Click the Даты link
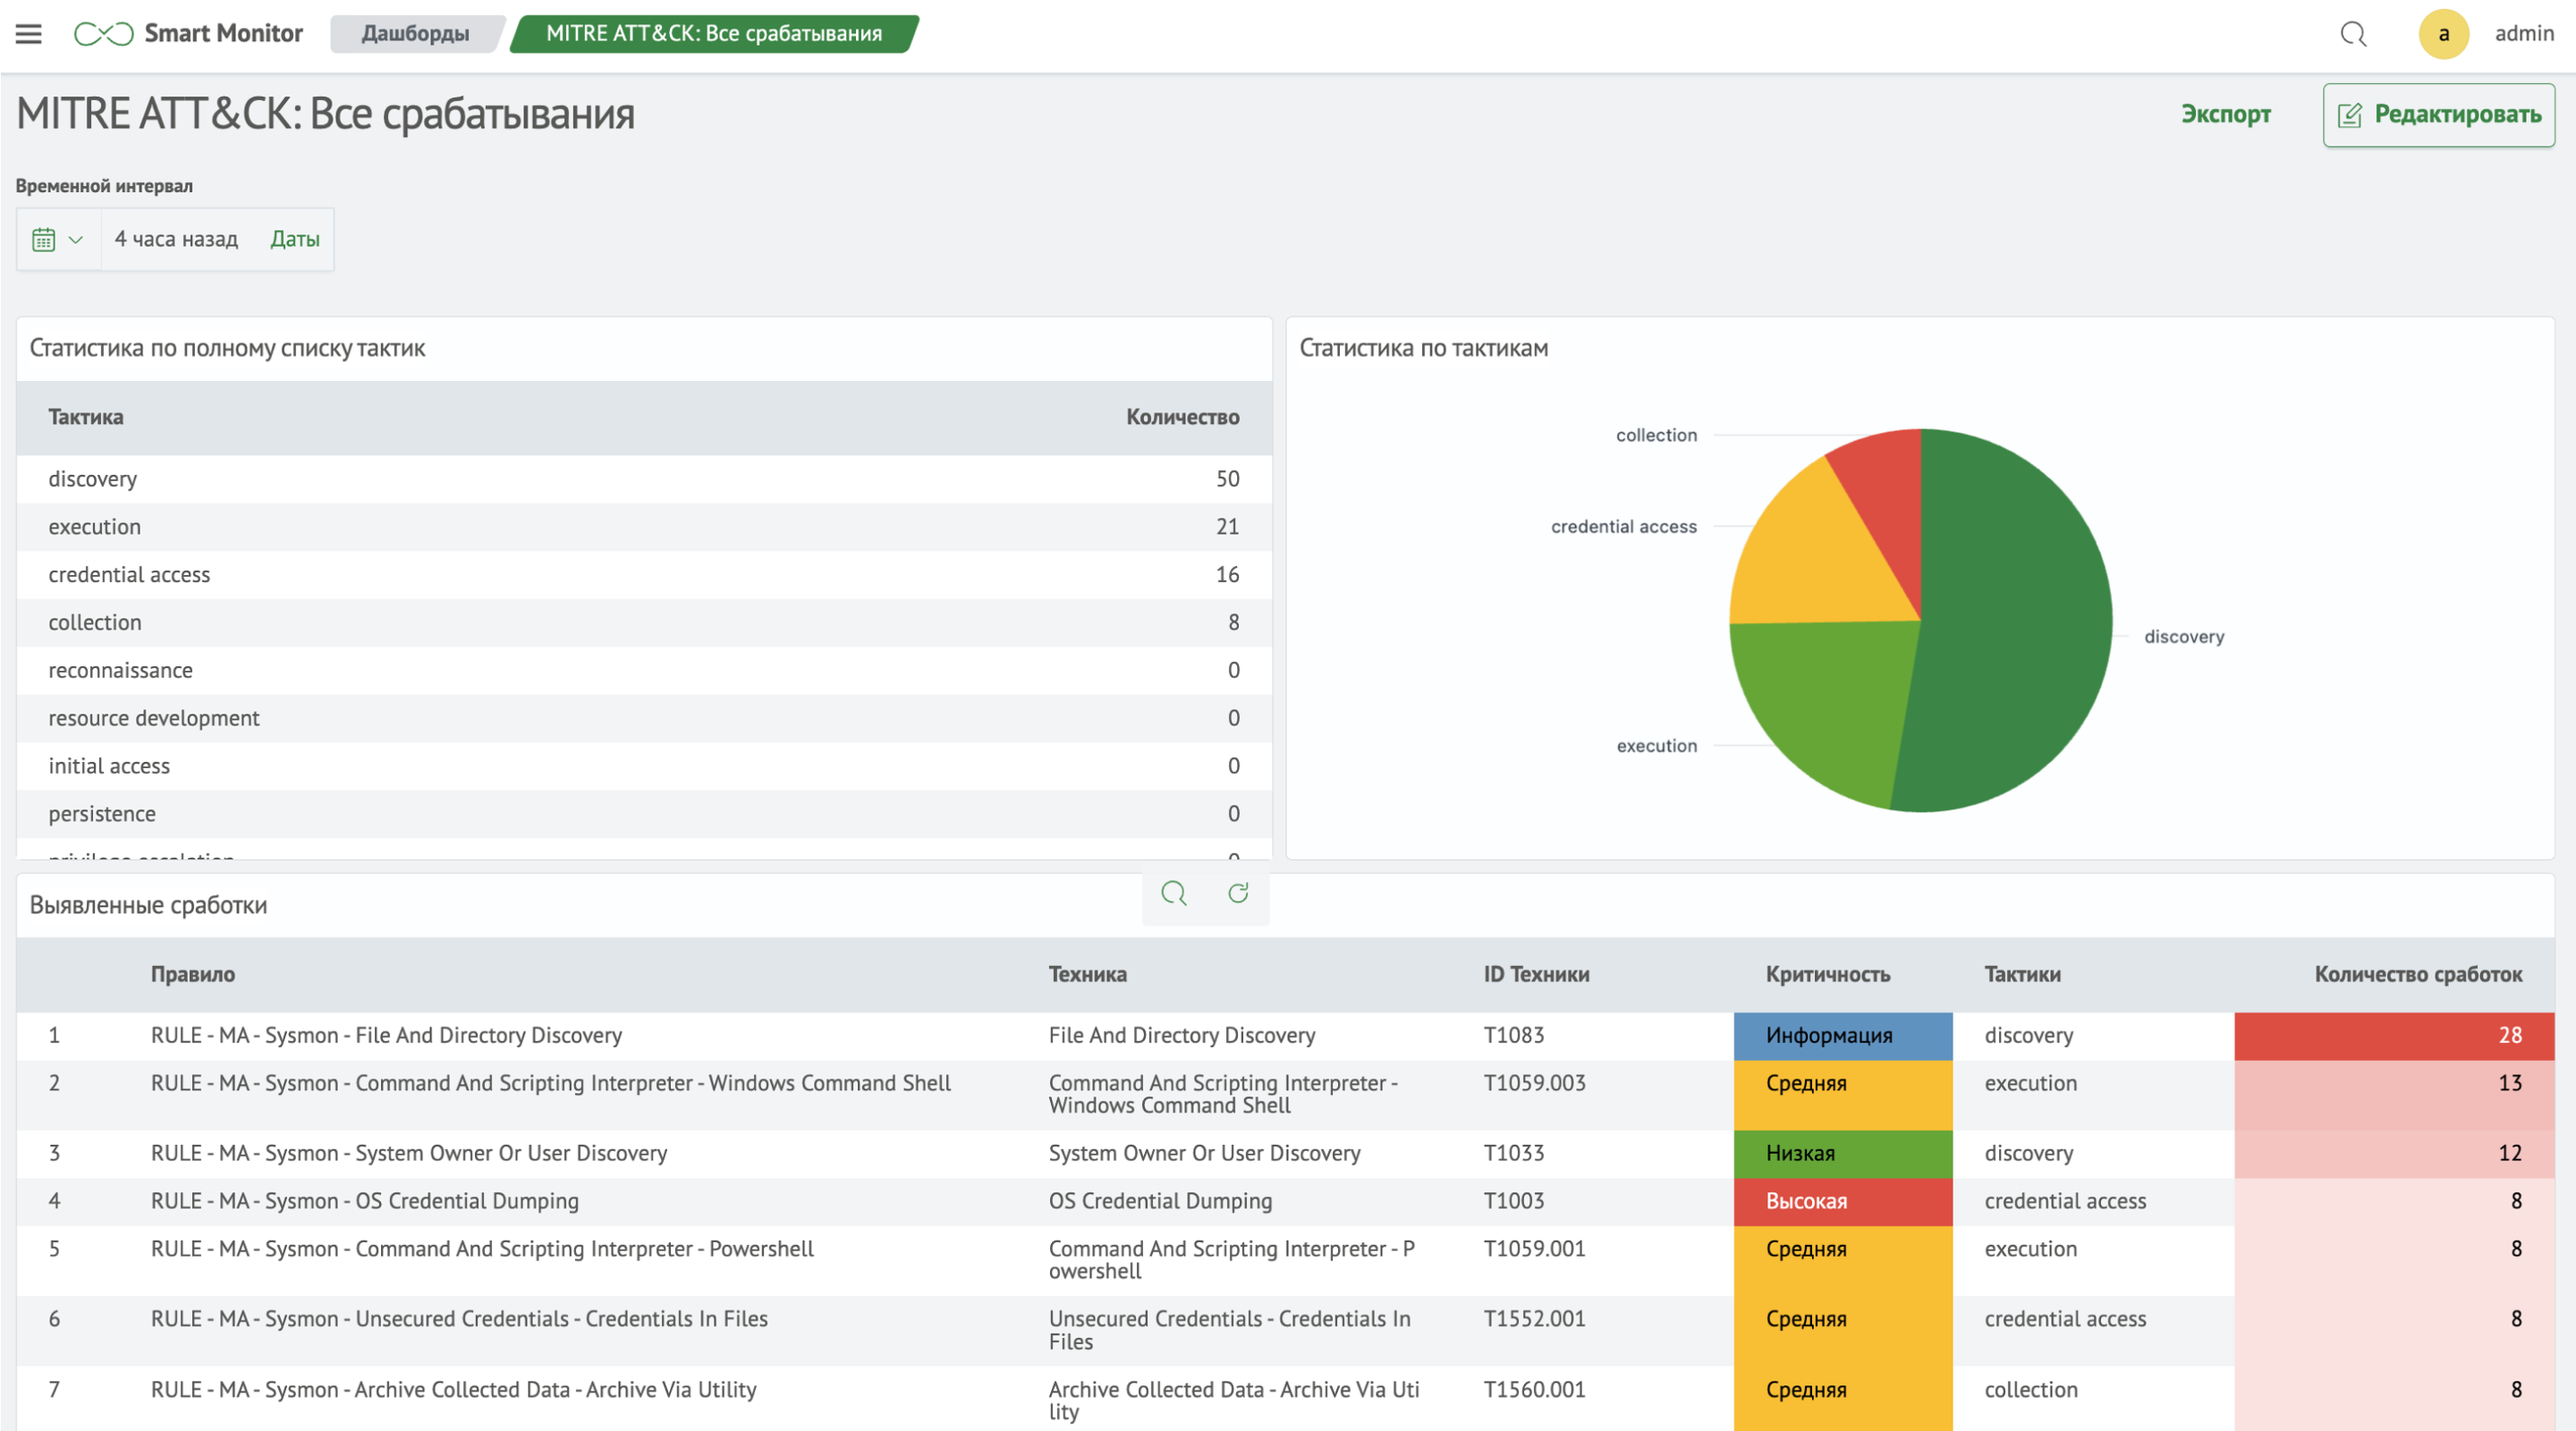This screenshot has height=1431, width=2576. pyautogui.click(x=295, y=239)
